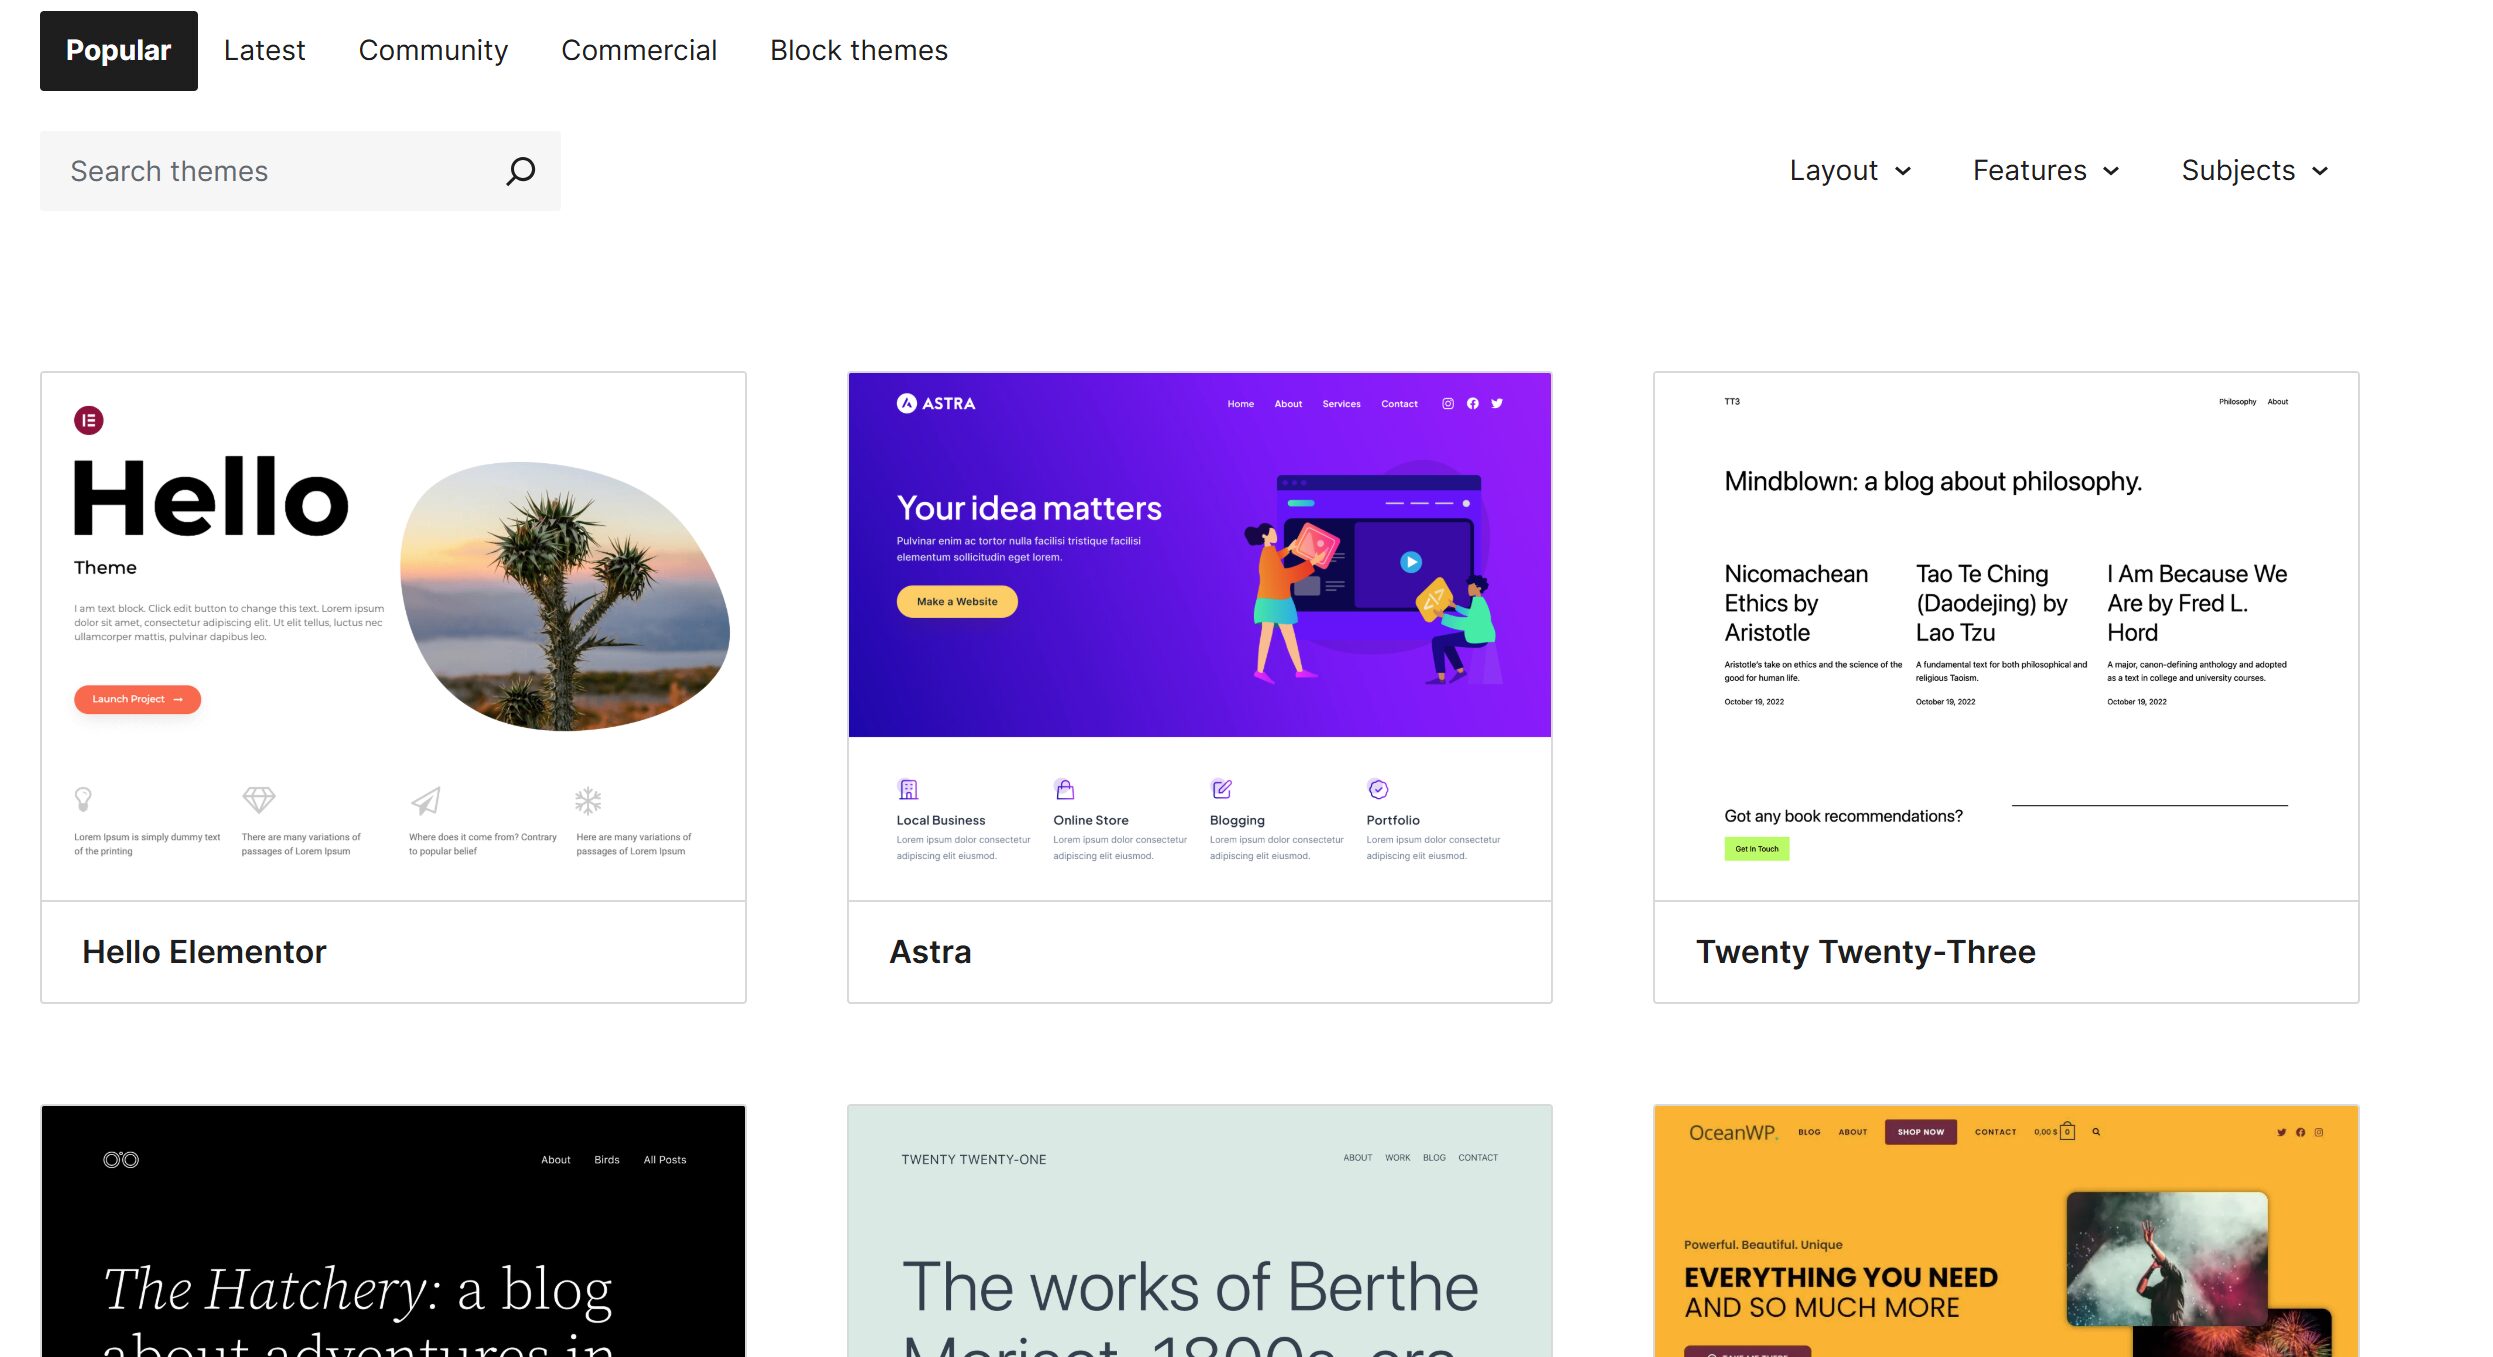
Task: Open the Twenty Twenty-Three theme preview thumbnail
Action: pos(2006,637)
